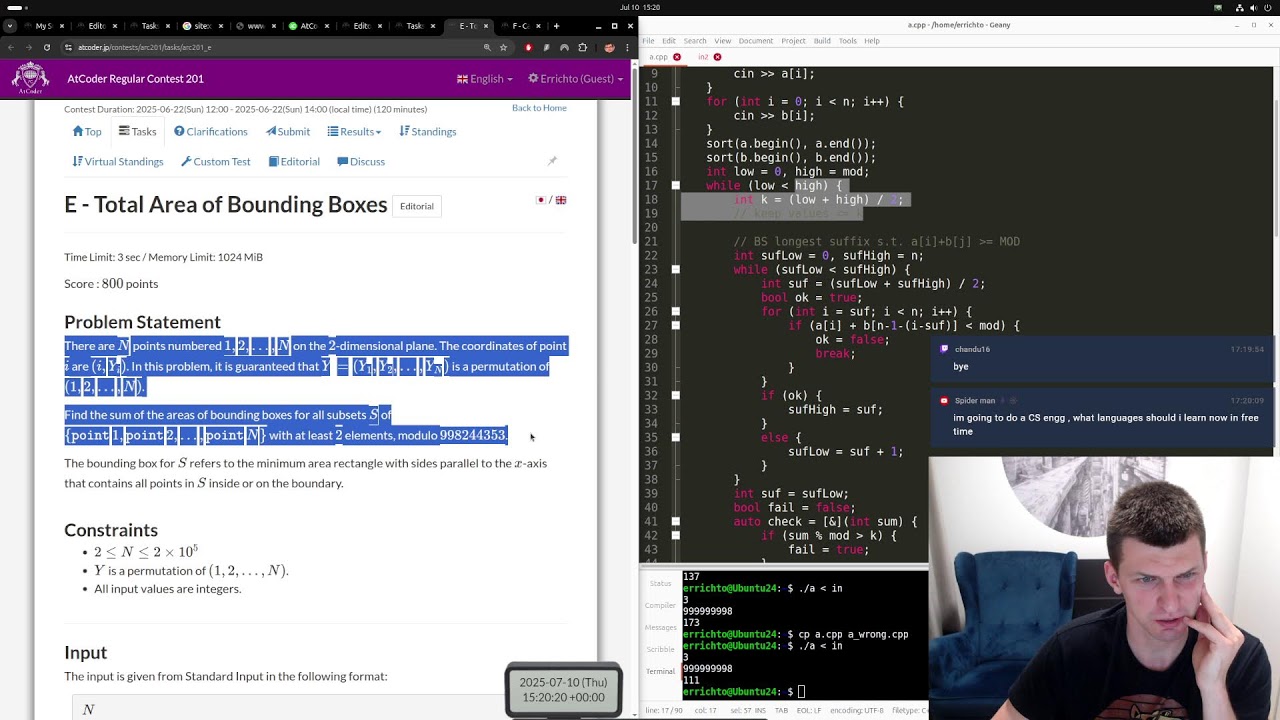
Task: Click the AtCoder Regular Contest 201 title
Action: pos(135,79)
